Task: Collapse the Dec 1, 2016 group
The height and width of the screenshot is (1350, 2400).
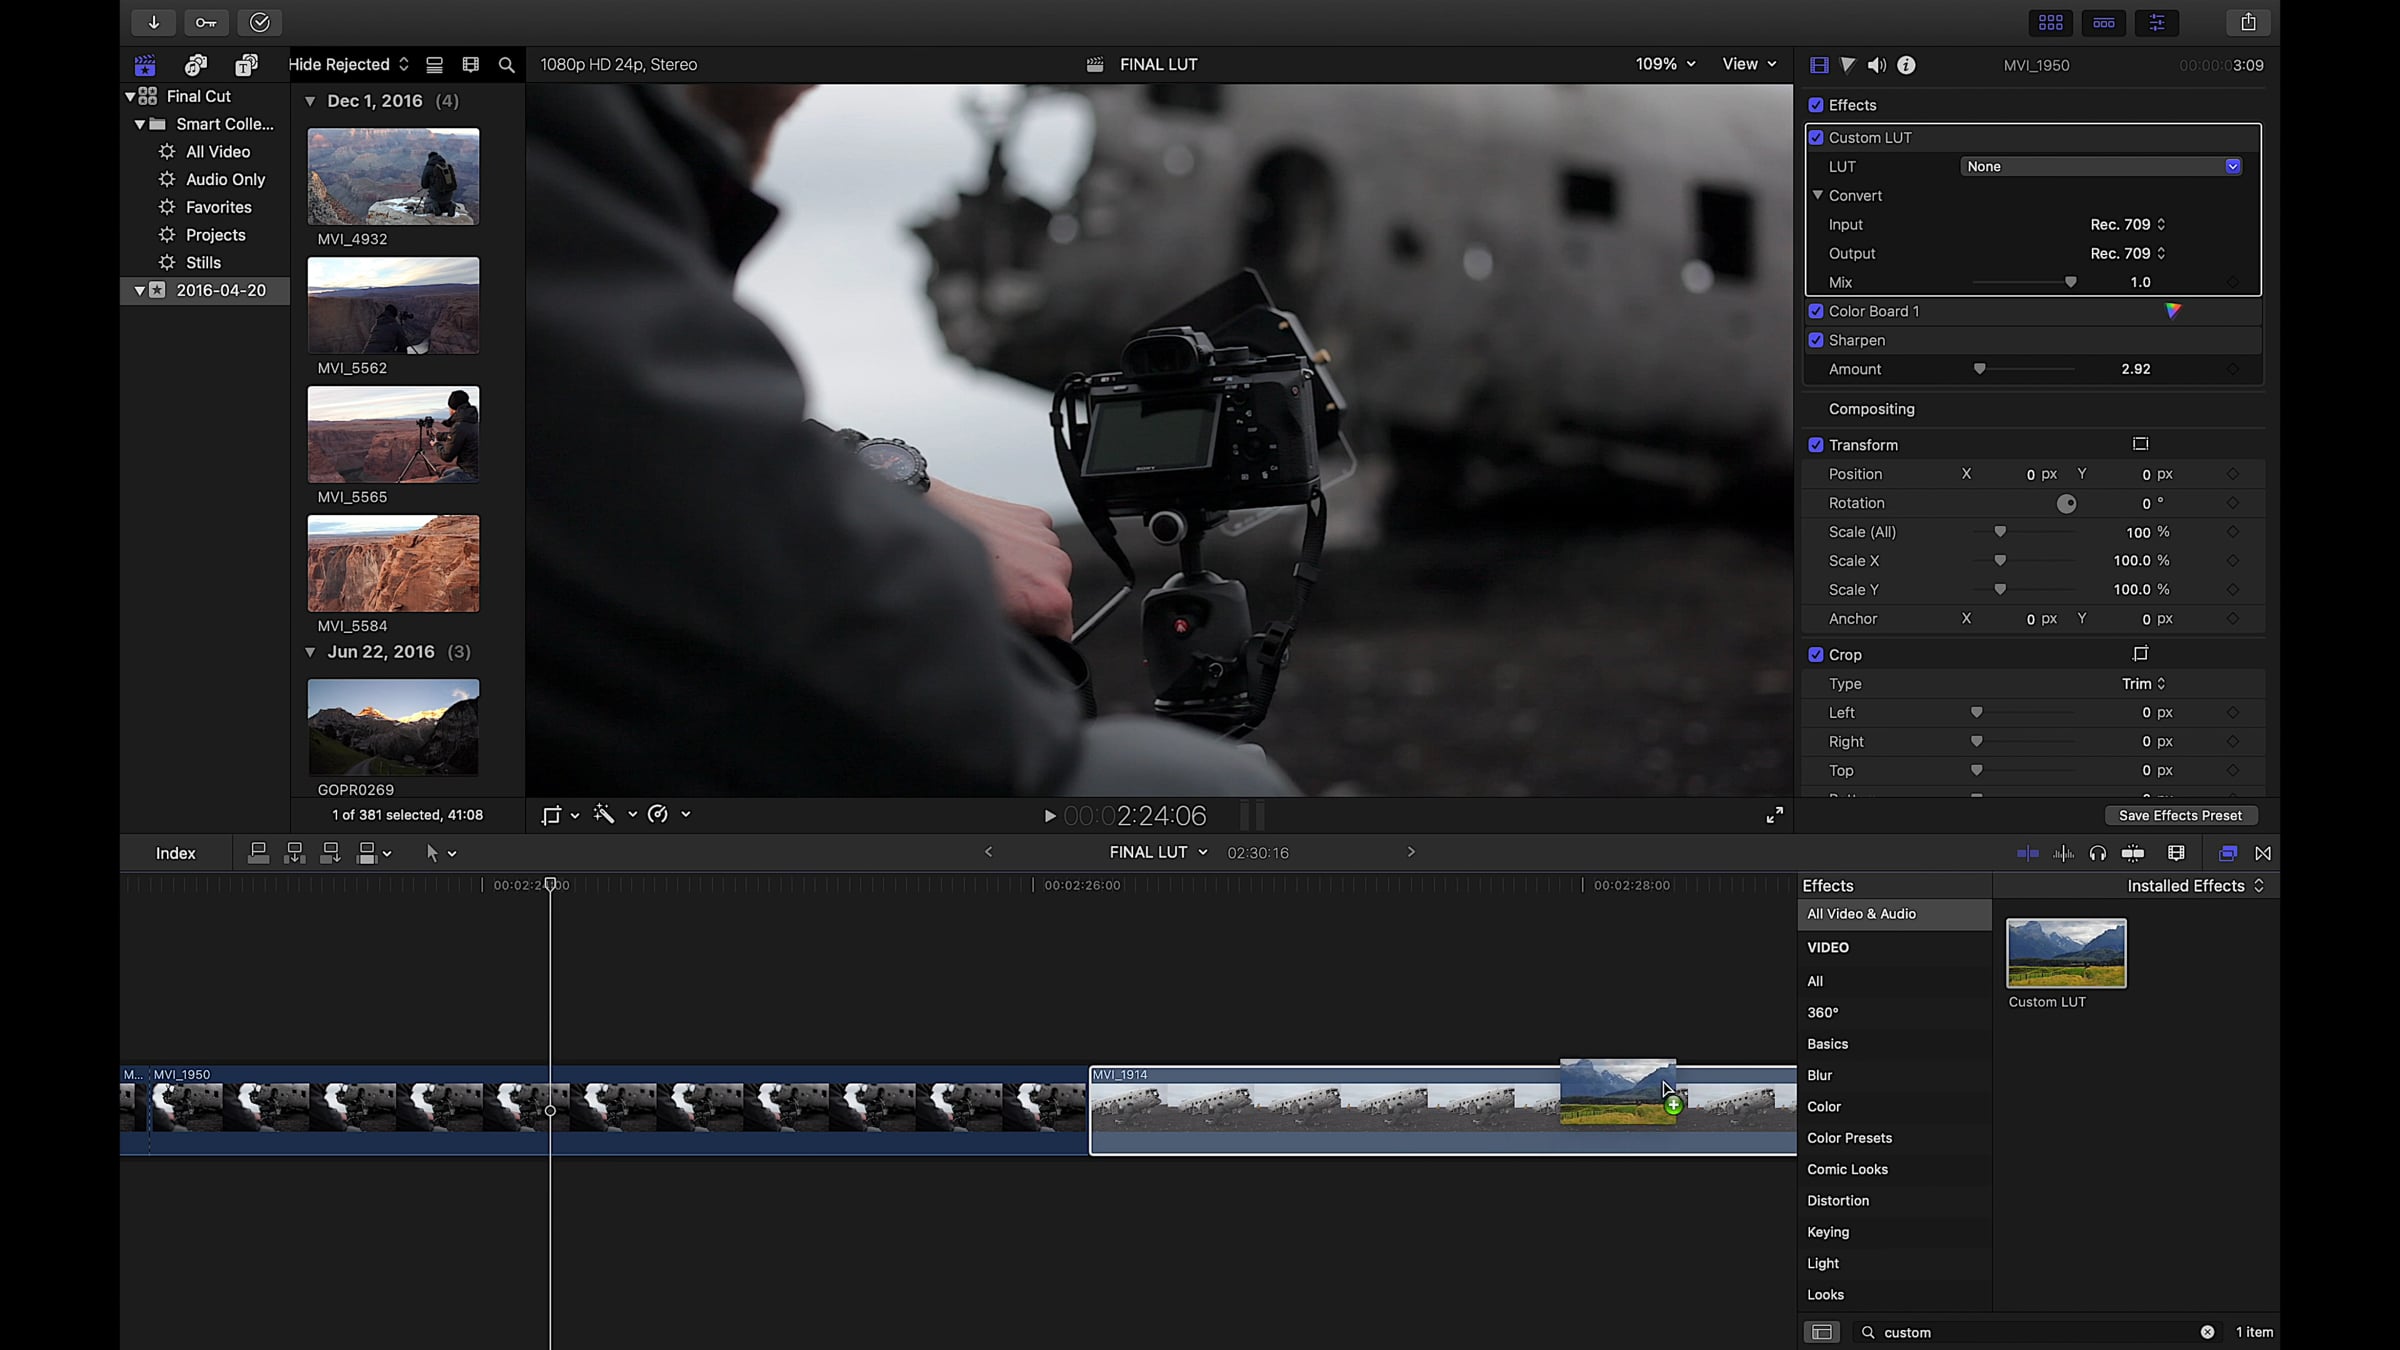Action: click(x=310, y=101)
